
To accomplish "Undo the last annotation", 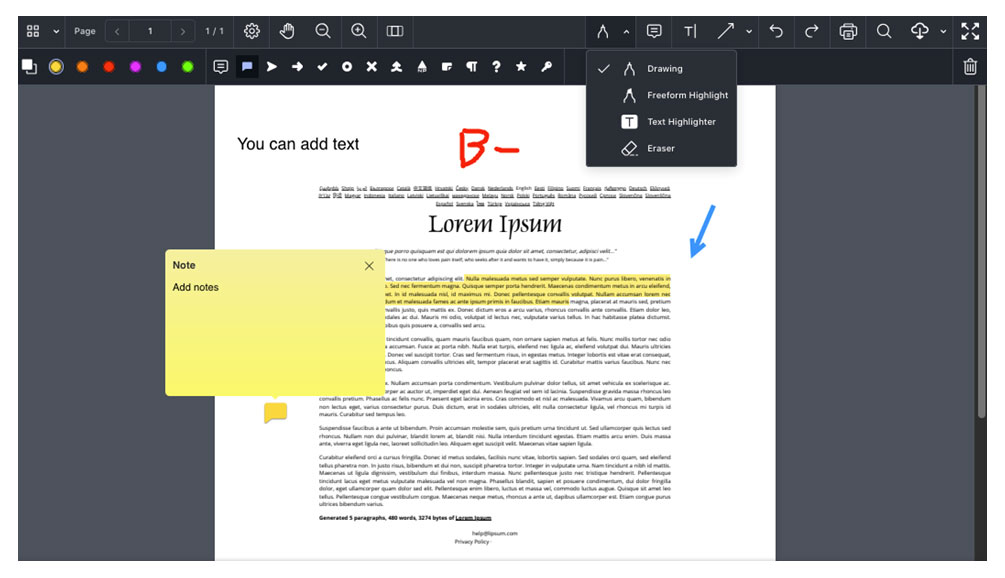I will coord(776,31).
